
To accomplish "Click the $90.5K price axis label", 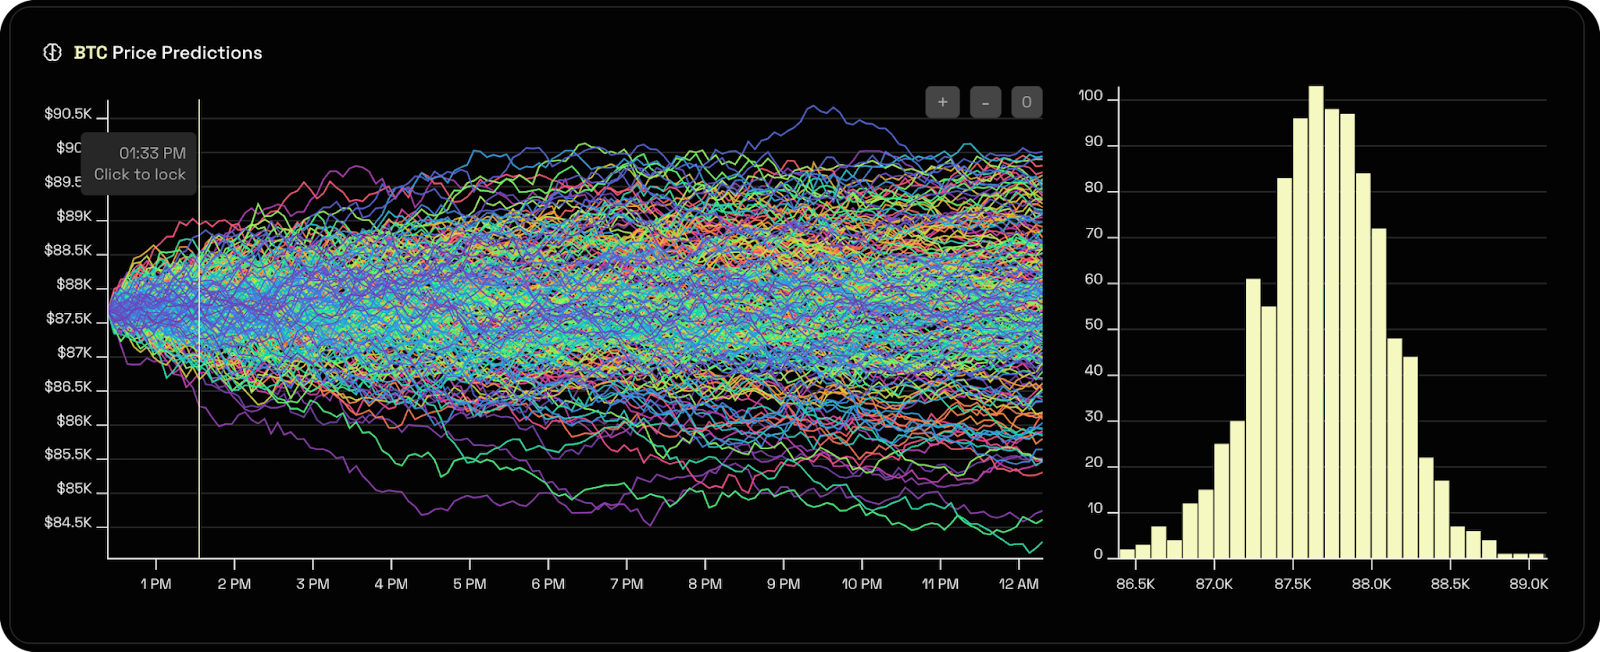I will click(68, 114).
